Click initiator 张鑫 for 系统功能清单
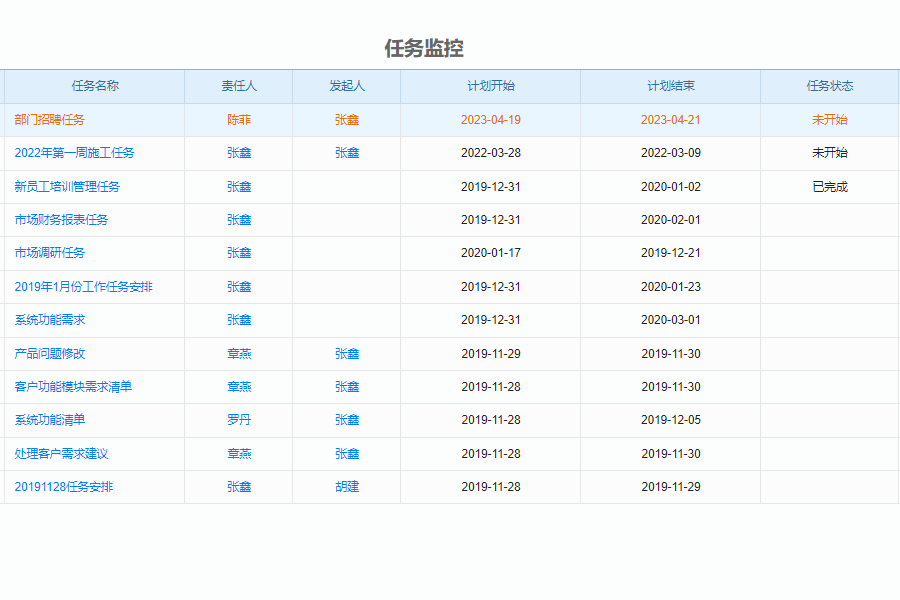This screenshot has width=900, height=600. (347, 420)
